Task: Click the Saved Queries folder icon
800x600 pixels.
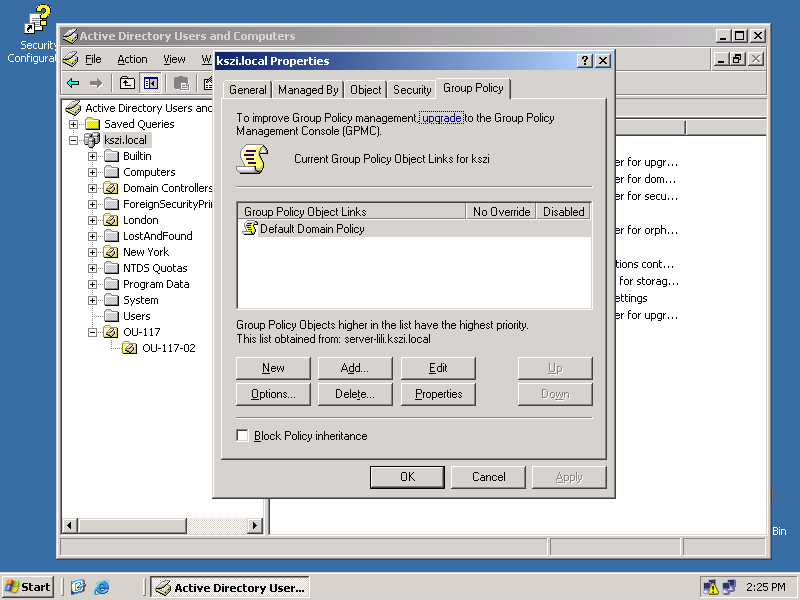Action: click(x=92, y=124)
